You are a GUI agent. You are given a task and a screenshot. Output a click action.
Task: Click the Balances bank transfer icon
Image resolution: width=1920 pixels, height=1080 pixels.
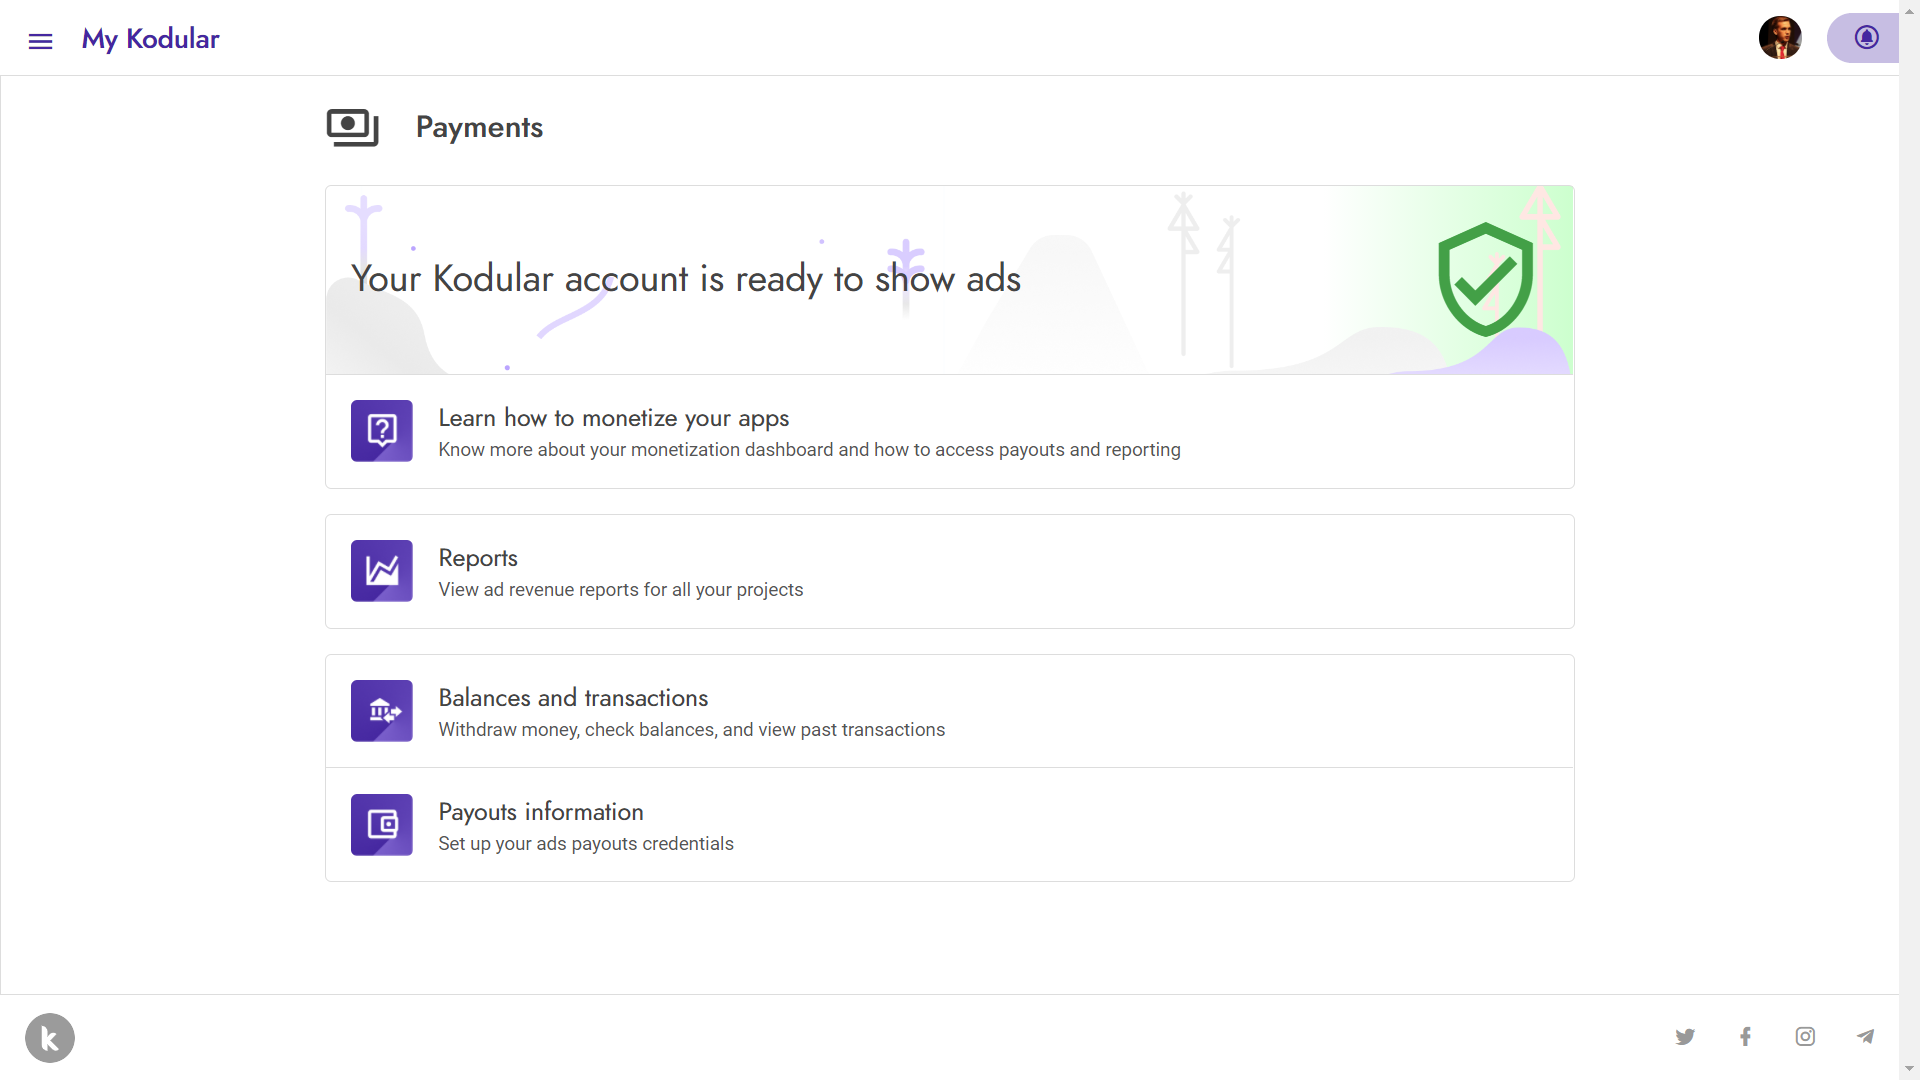381,711
